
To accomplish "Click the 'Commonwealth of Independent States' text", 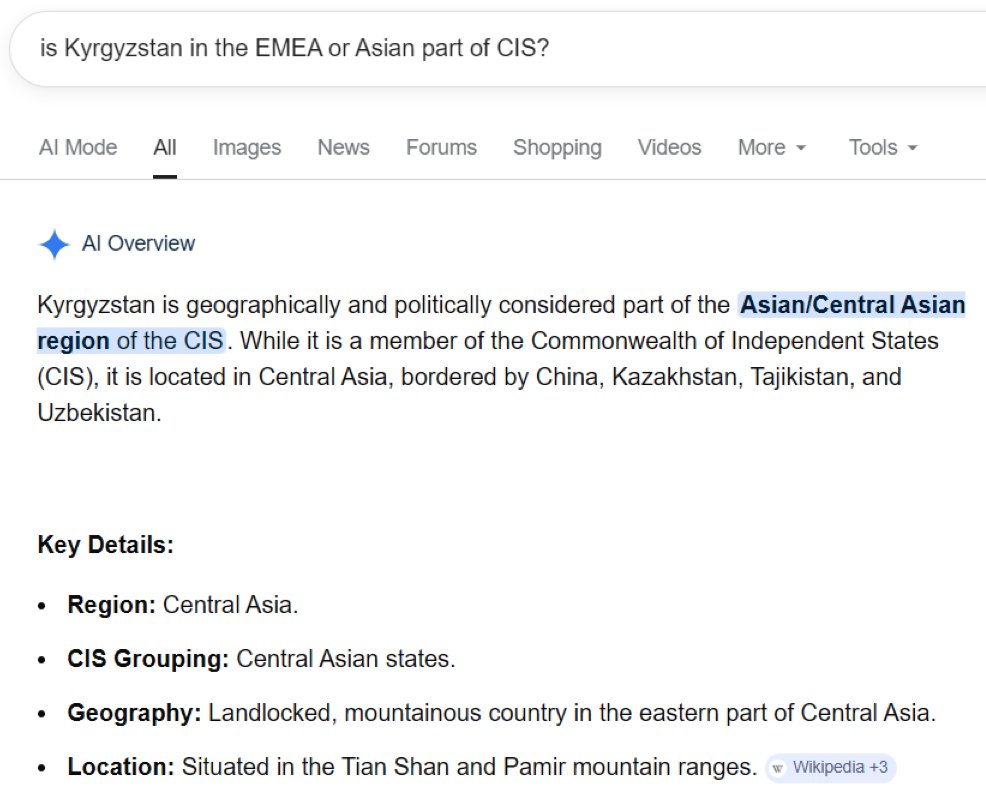I will pos(734,341).
